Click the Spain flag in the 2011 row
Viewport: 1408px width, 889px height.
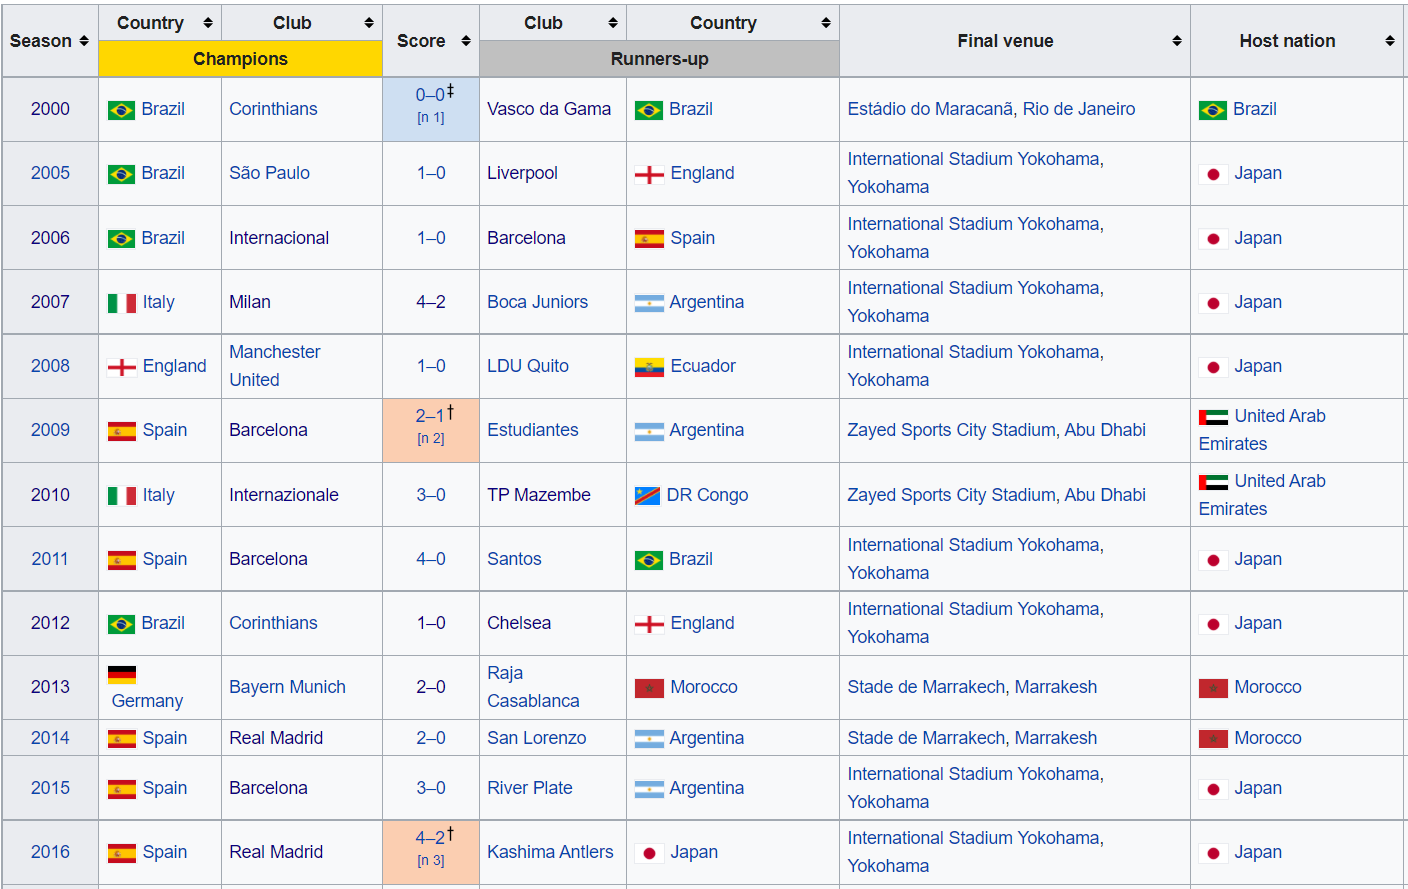[122, 560]
